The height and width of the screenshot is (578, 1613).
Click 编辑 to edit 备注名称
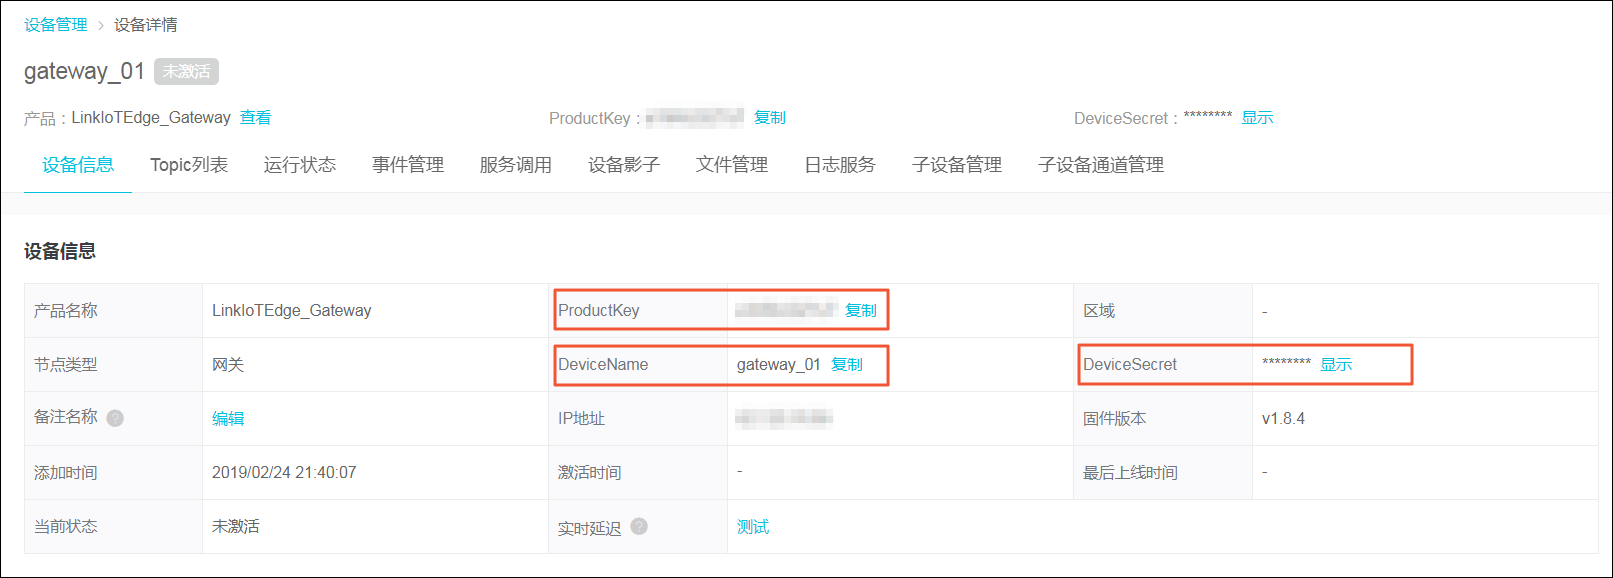click(x=228, y=418)
